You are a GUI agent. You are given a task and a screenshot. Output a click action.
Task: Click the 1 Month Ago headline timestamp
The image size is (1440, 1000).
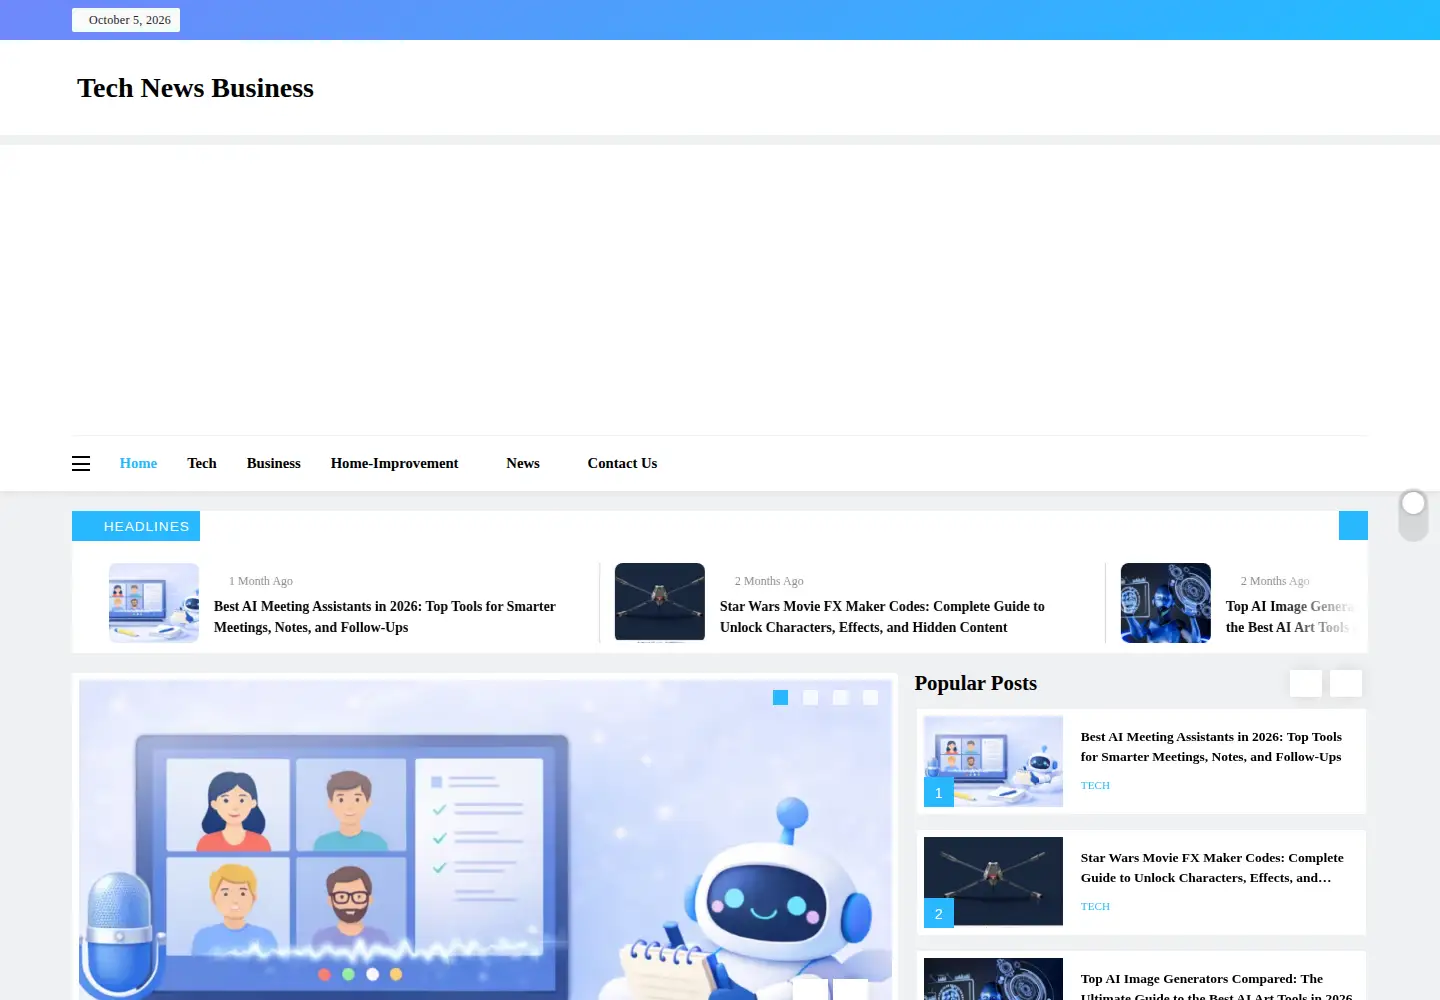[x=261, y=581]
